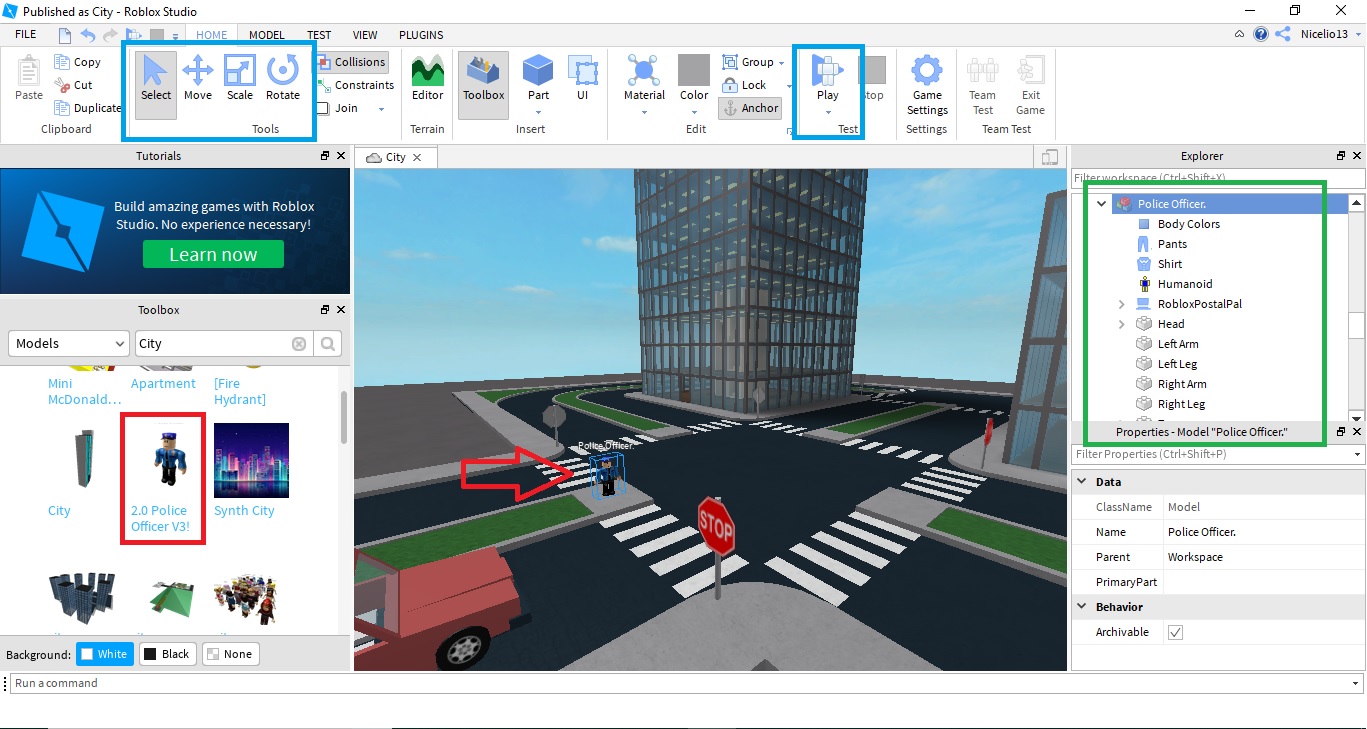Uncheck the Archivable property
This screenshot has width=1367, height=729.
1175,631
